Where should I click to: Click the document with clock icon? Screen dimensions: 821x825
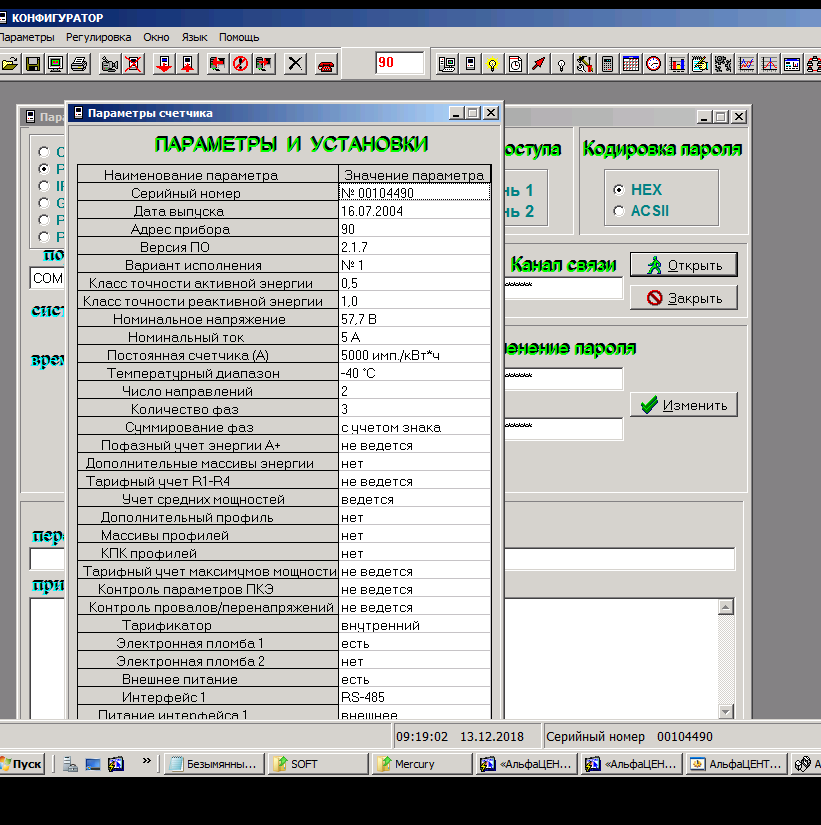click(515, 64)
